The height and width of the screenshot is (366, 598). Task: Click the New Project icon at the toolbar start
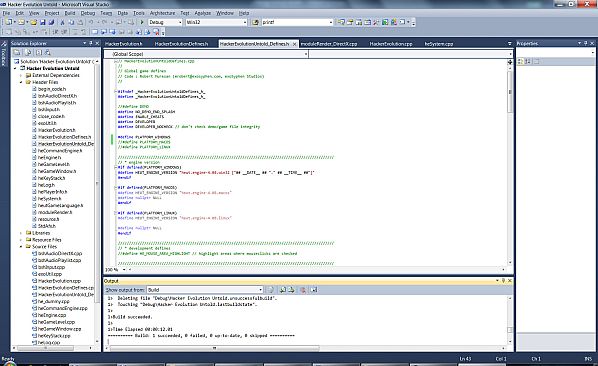pos(8,22)
